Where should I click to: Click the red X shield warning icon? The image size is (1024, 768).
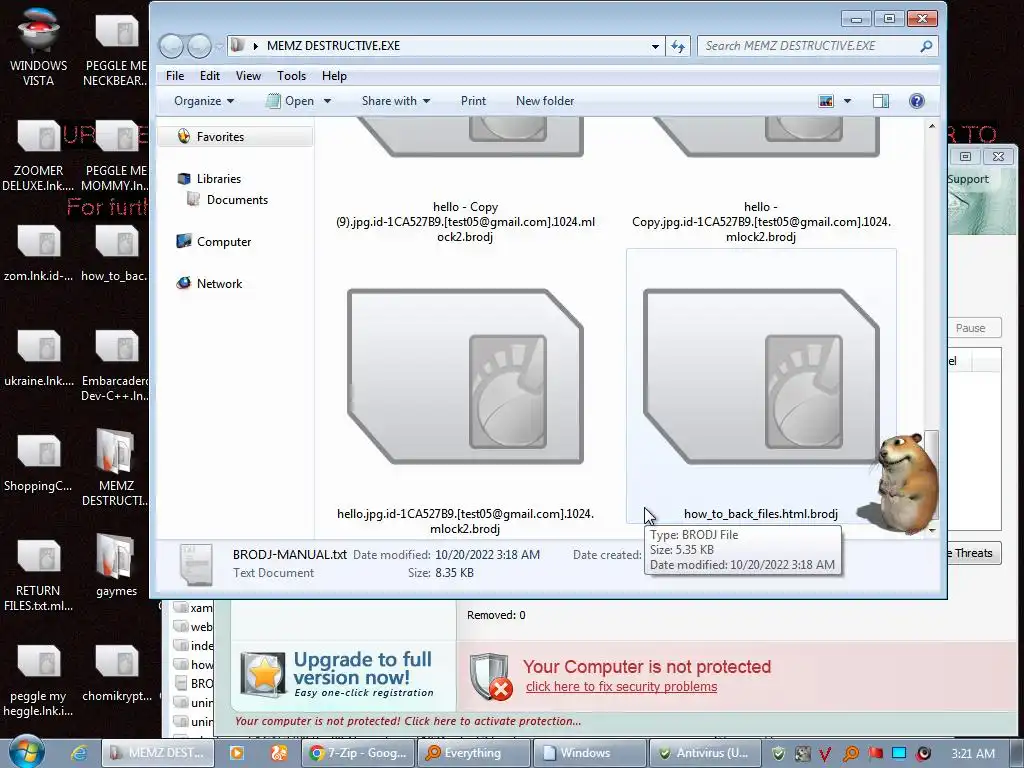click(x=491, y=677)
